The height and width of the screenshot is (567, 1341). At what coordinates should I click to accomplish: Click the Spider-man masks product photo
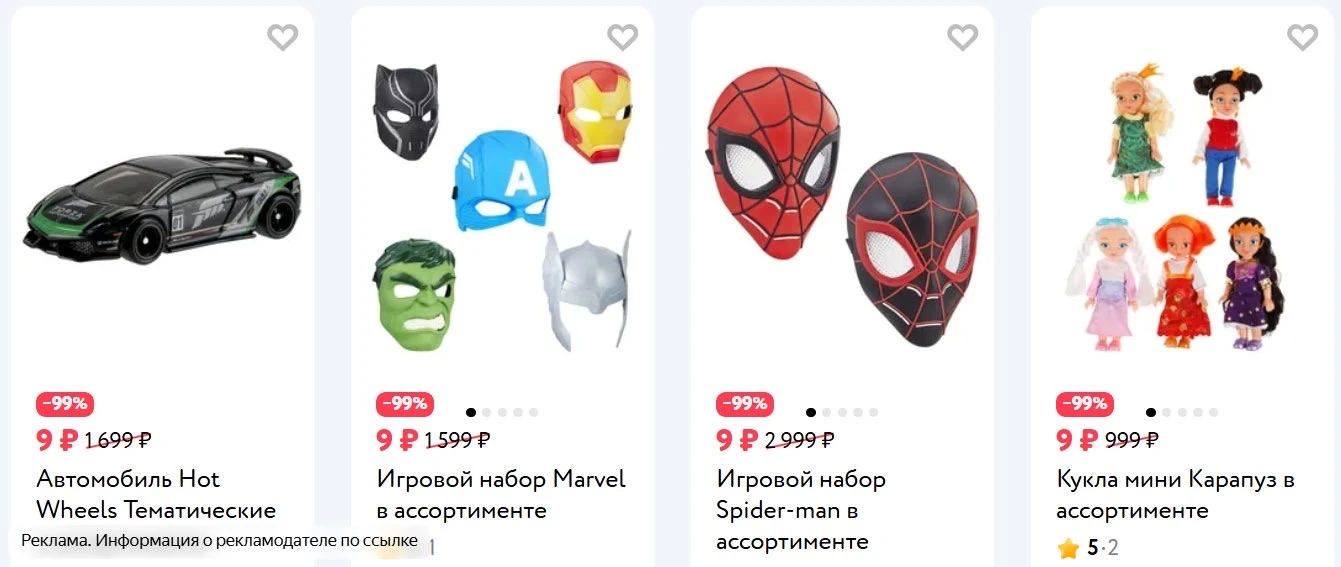tap(843, 207)
